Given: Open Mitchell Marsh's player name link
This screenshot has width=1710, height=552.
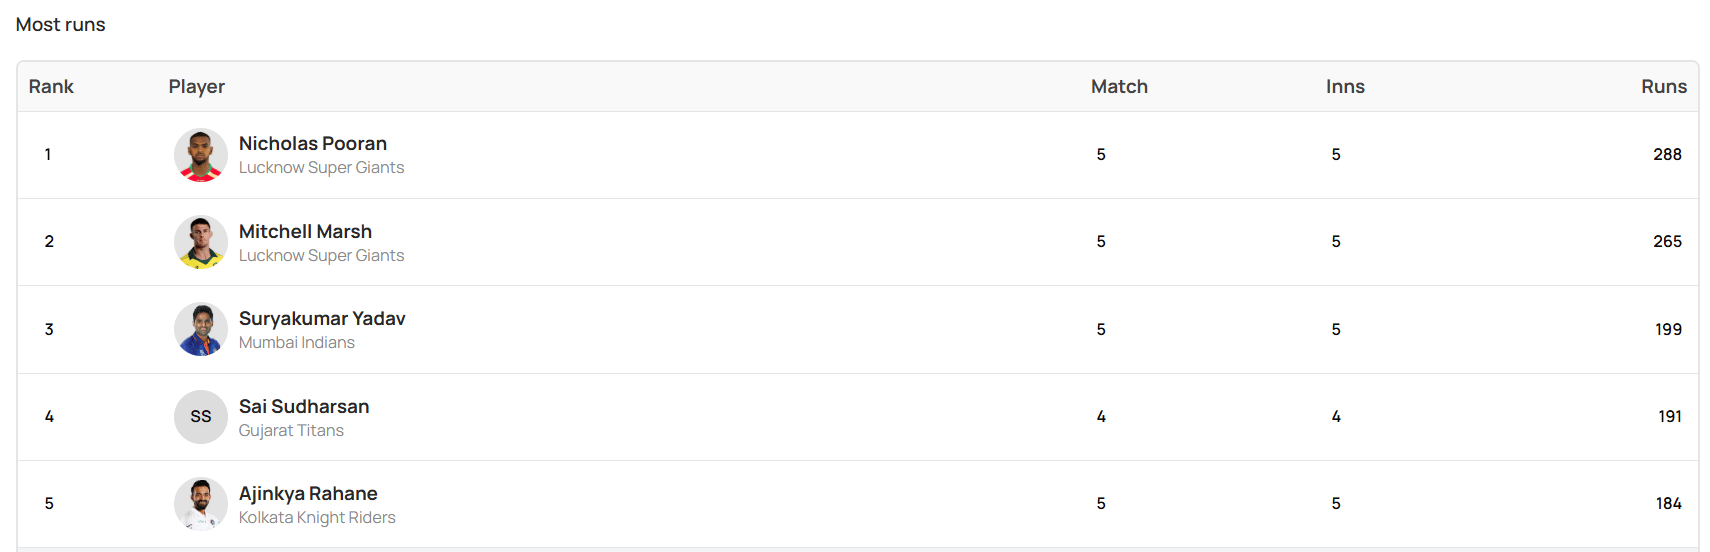Looking at the screenshot, I should [x=305, y=231].
